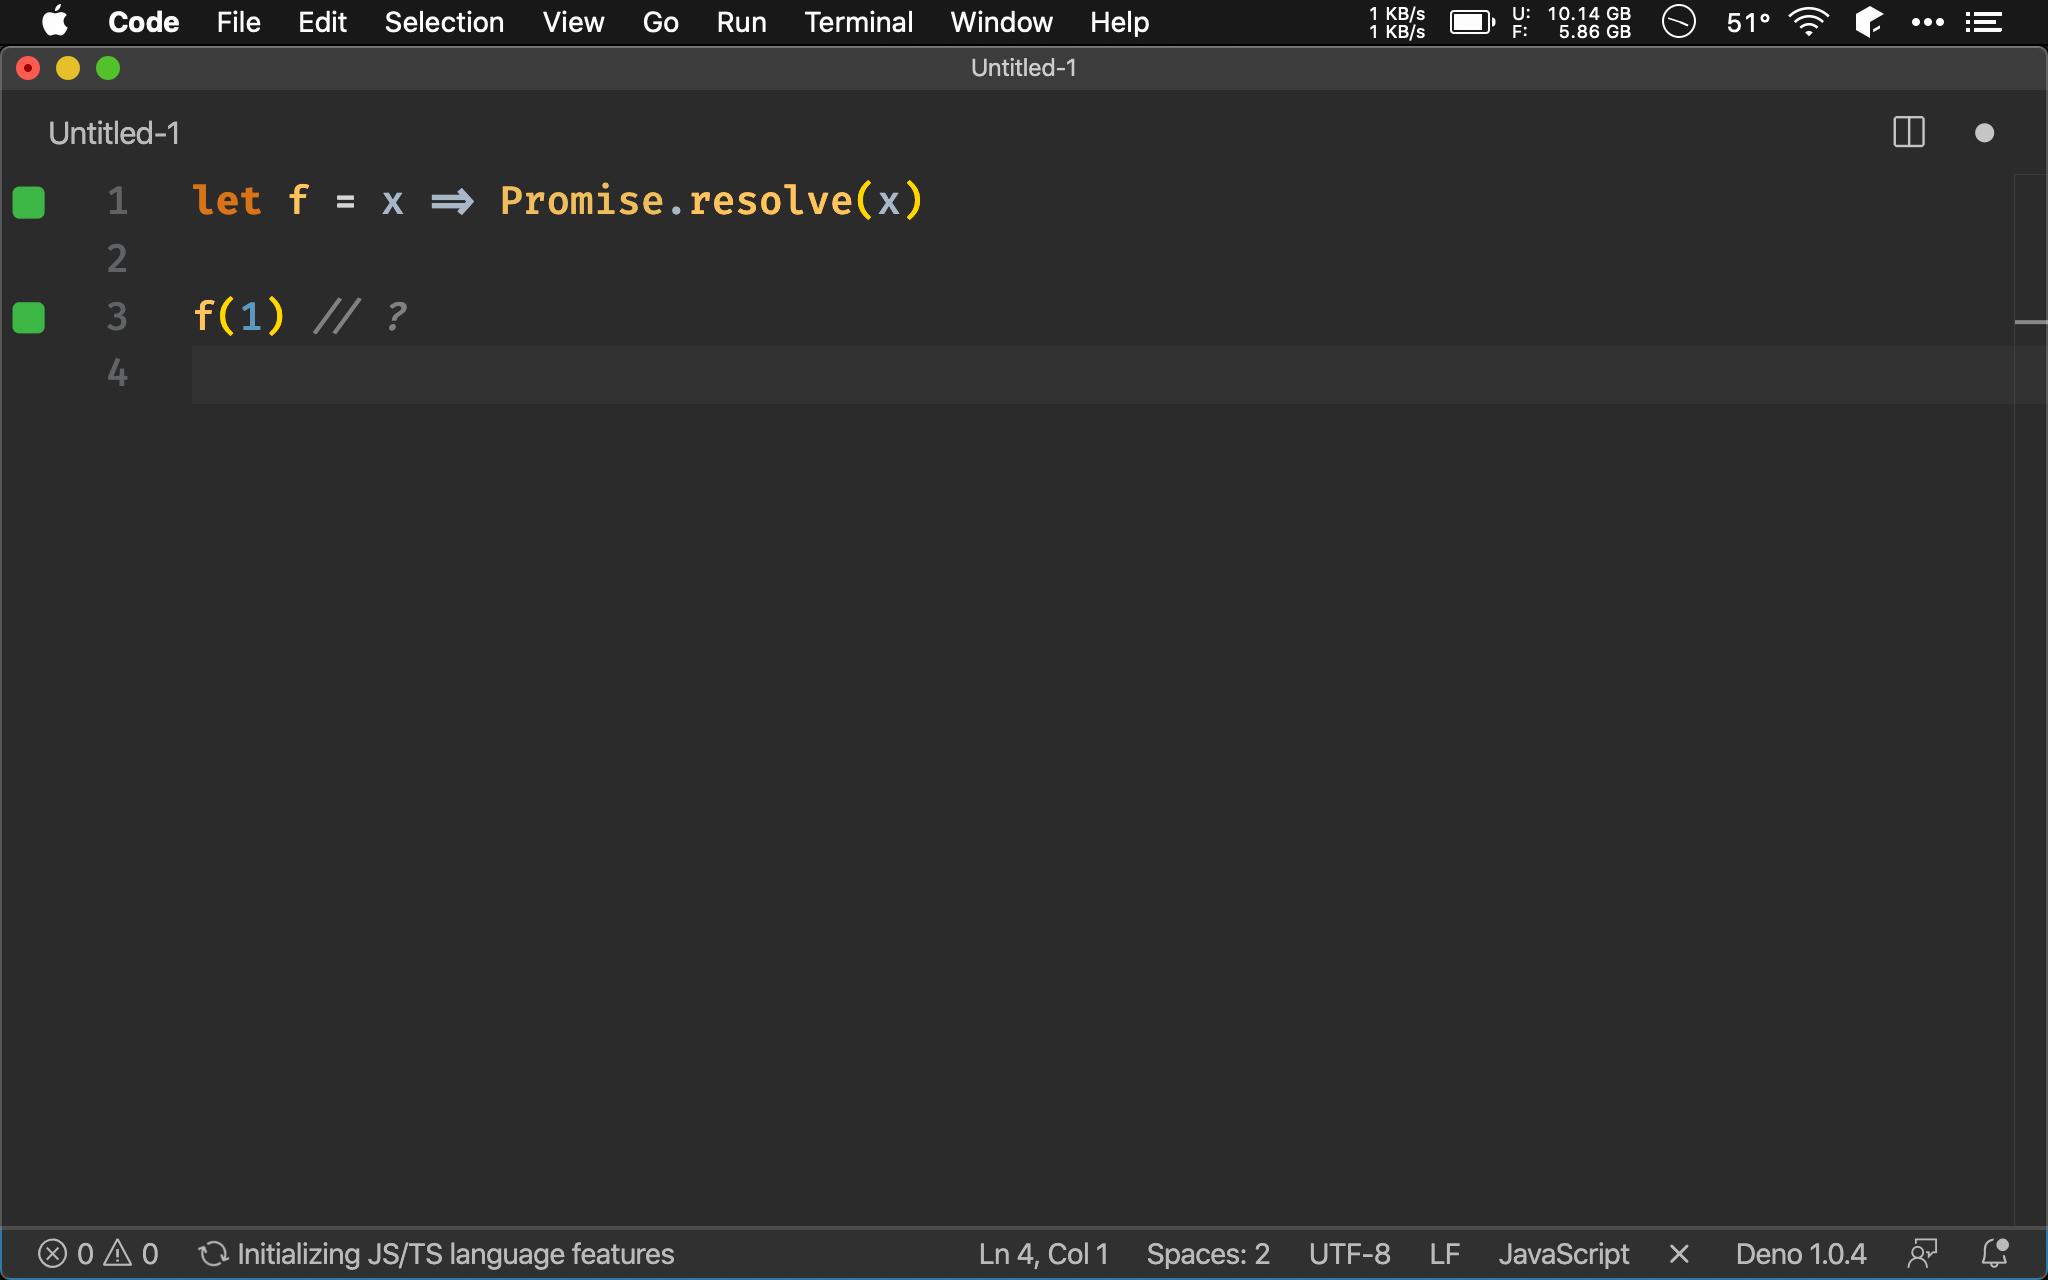Open the Terminal menu
Screen dimensions: 2048x1280
[855, 21]
